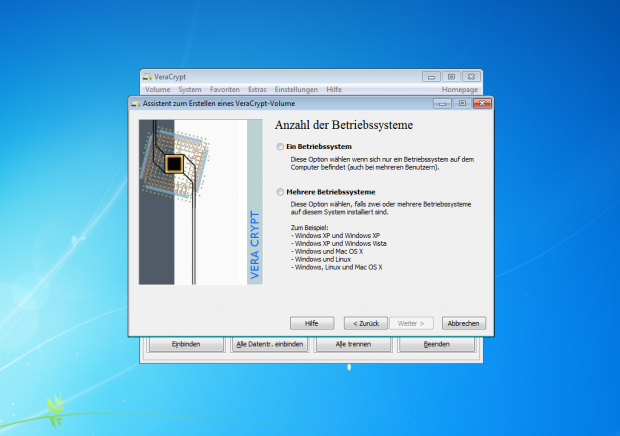Select the "Ein Betriebssystem" radio option
The image size is (620, 436).
pyautogui.click(x=280, y=147)
